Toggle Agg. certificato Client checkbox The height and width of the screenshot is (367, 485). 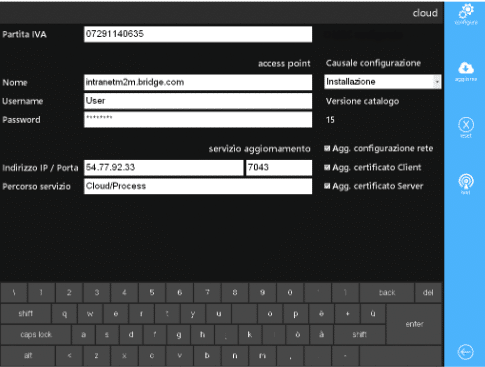[x=327, y=167]
